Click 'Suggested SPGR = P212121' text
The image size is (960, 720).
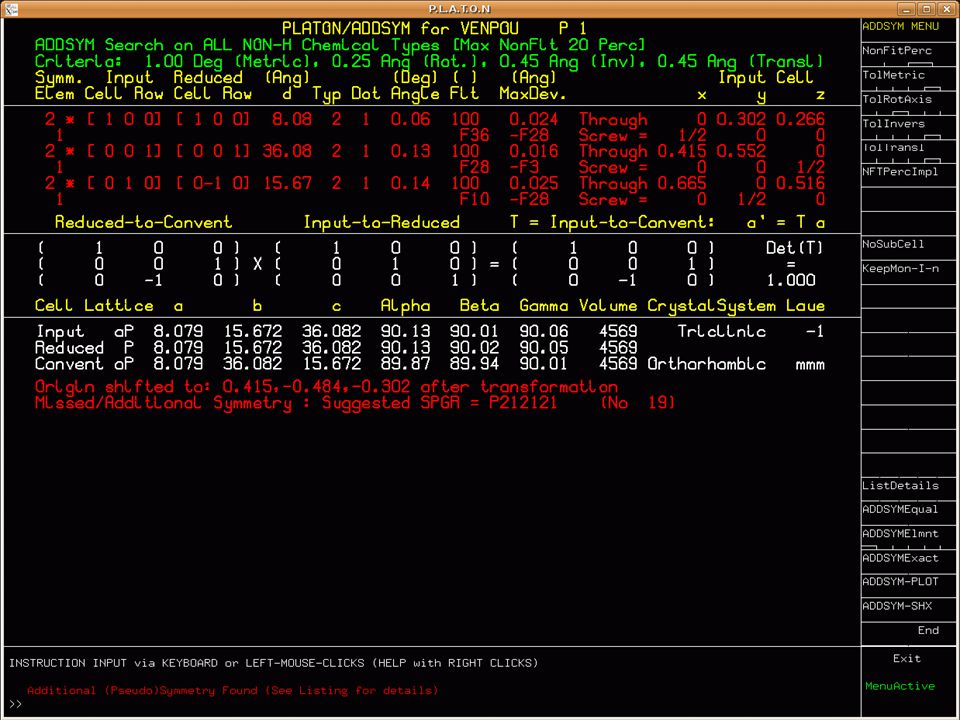click(440, 403)
